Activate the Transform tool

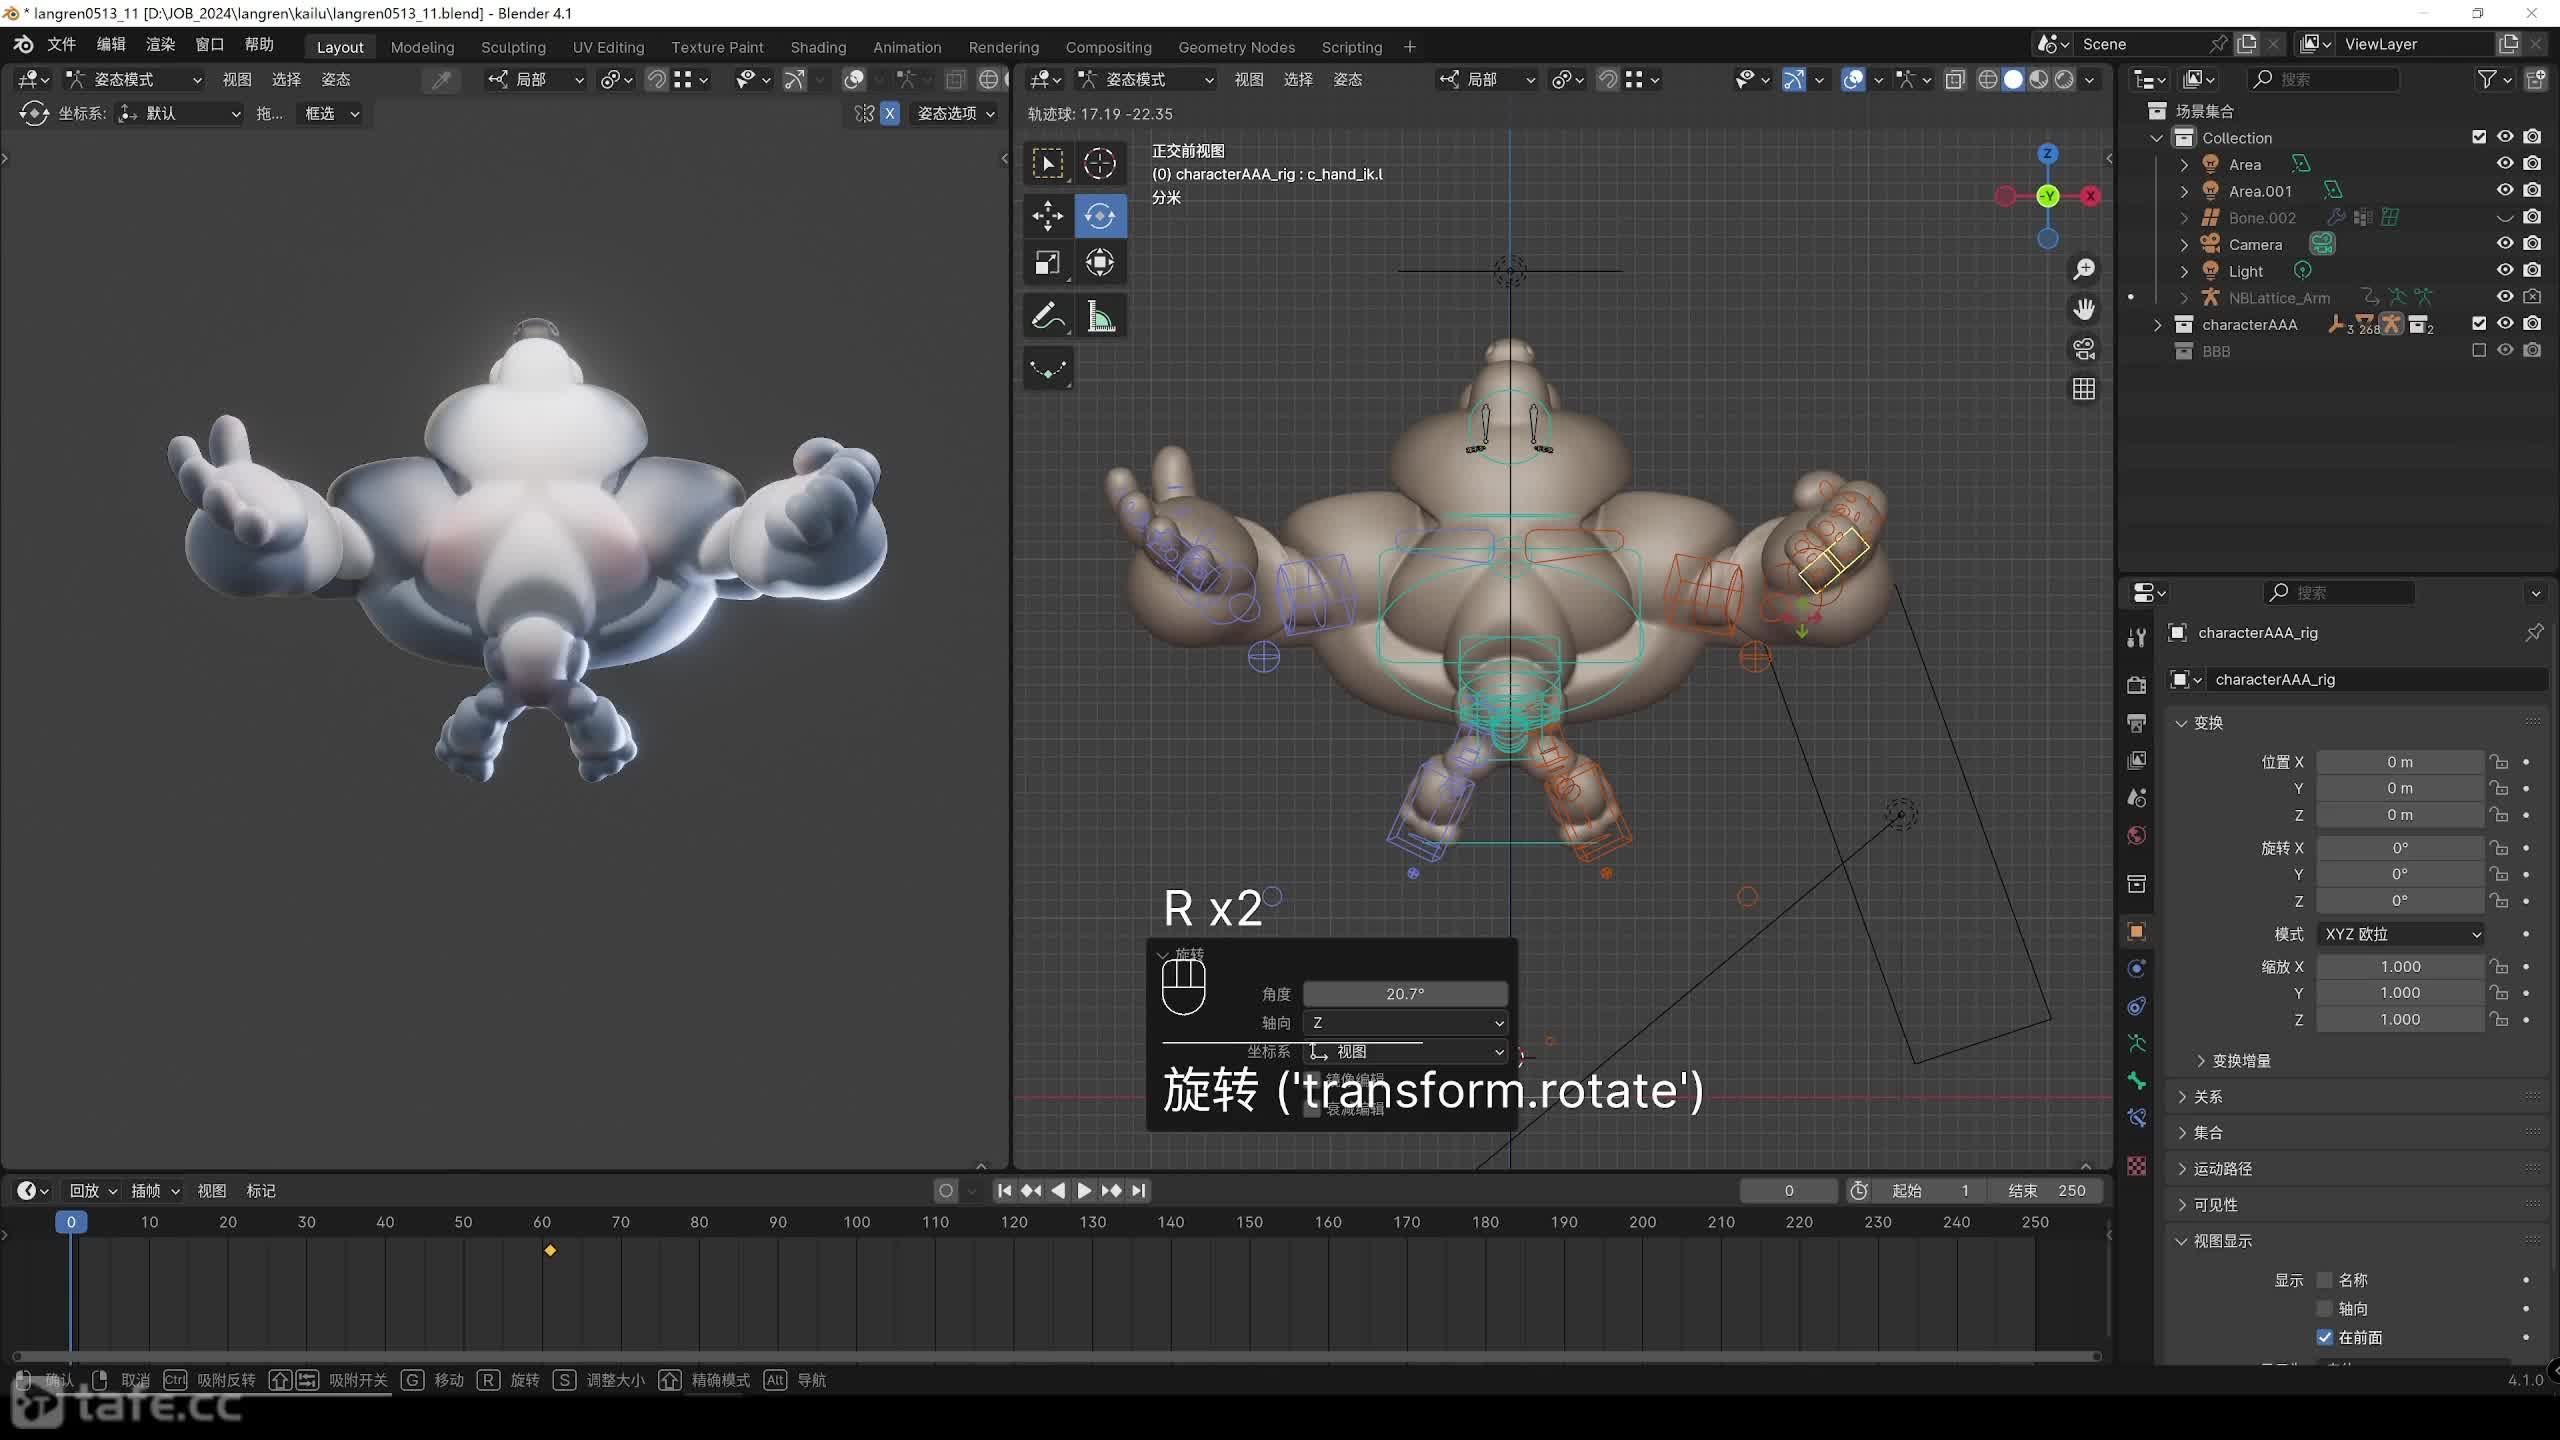click(x=1100, y=263)
